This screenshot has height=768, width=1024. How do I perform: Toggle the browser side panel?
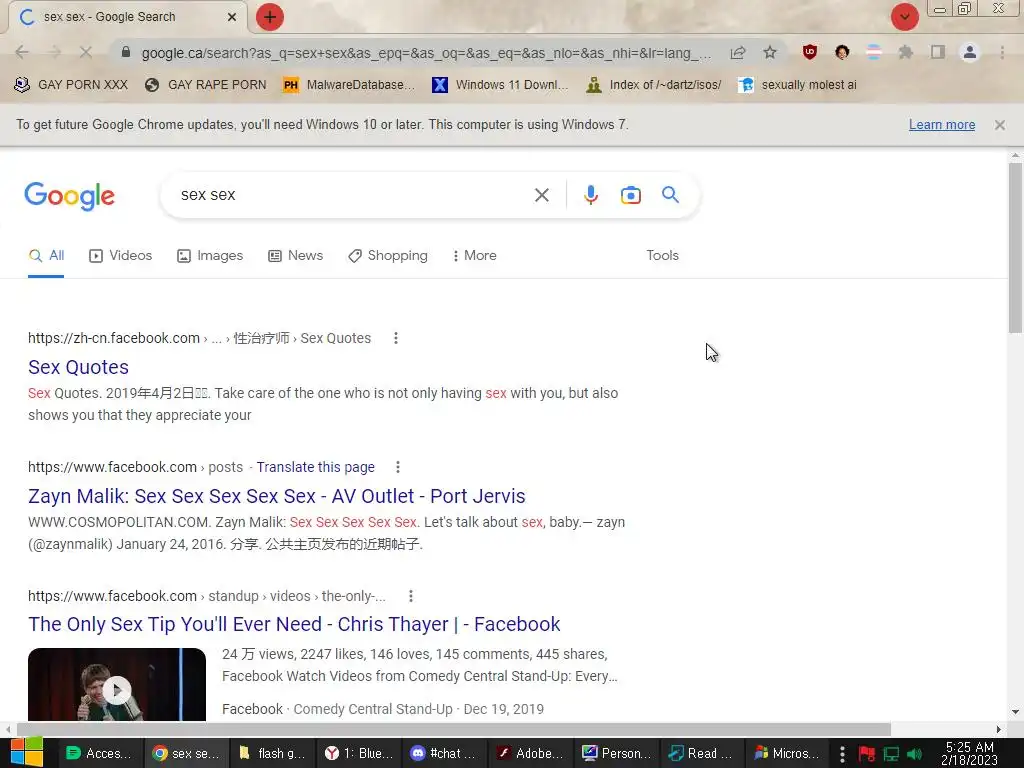pos(938,52)
